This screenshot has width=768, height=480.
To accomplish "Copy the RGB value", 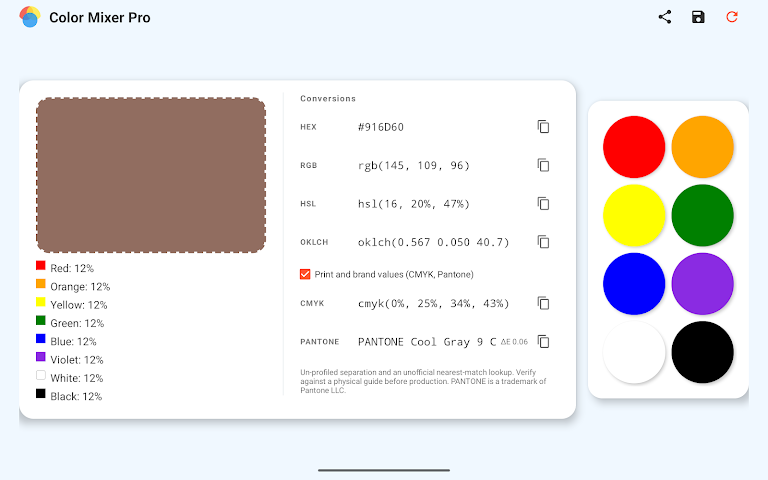I will click(543, 165).
